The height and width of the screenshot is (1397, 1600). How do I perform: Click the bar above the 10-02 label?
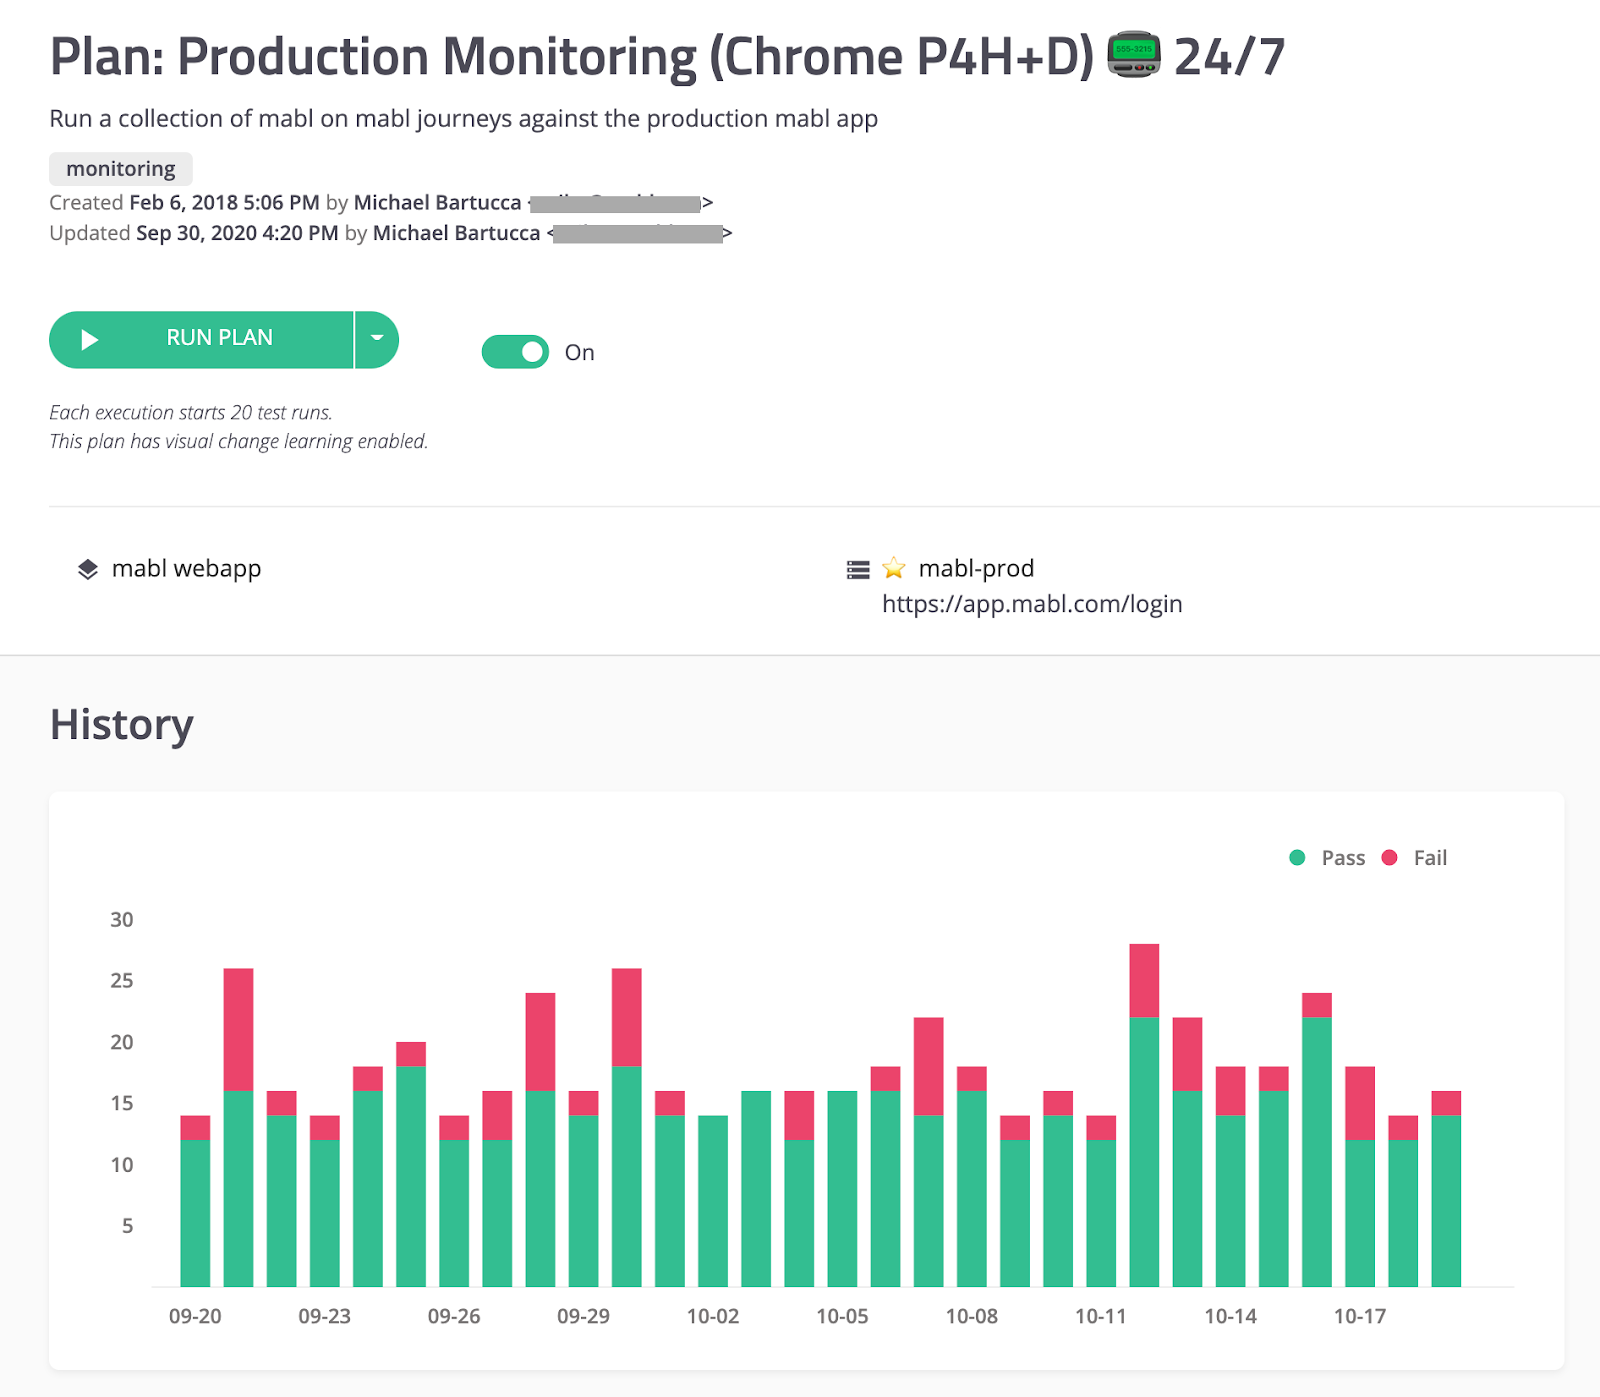713,1201
